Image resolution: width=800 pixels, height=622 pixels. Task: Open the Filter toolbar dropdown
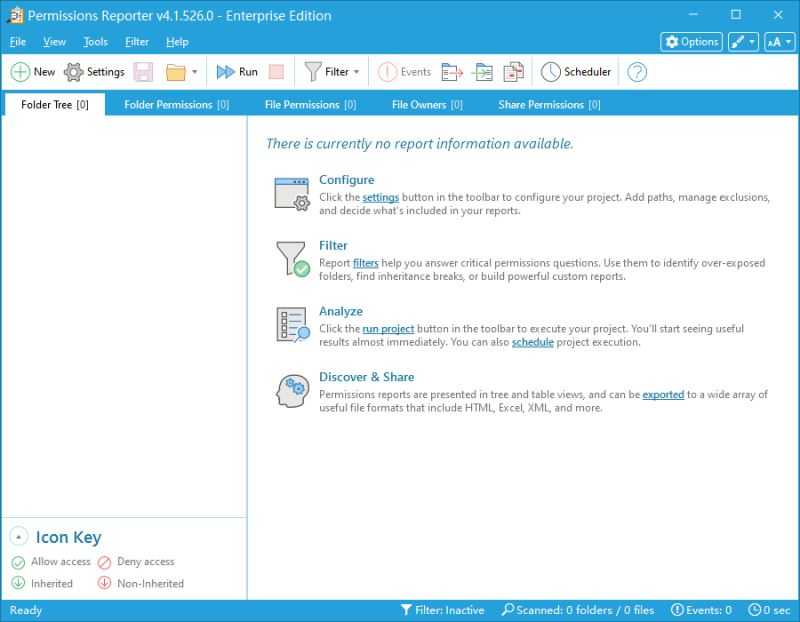(332, 72)
